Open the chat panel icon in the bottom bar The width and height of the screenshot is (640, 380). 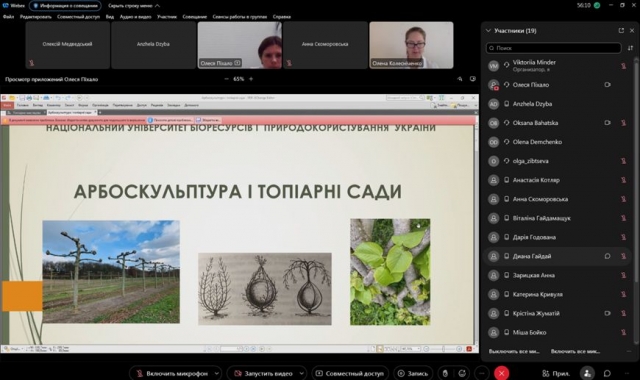click(x=607, y=373)
